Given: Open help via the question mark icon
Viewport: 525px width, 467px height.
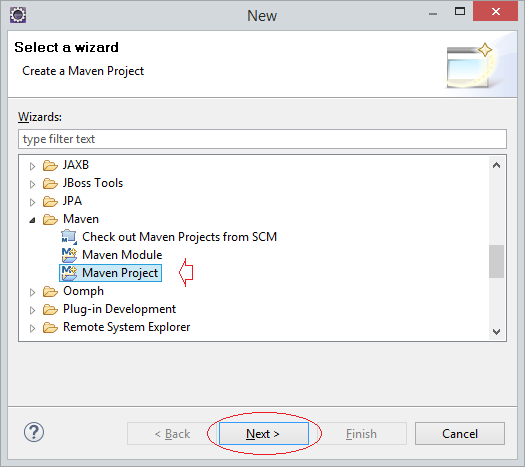Looking at the screenshot, I should pos(34,432).
